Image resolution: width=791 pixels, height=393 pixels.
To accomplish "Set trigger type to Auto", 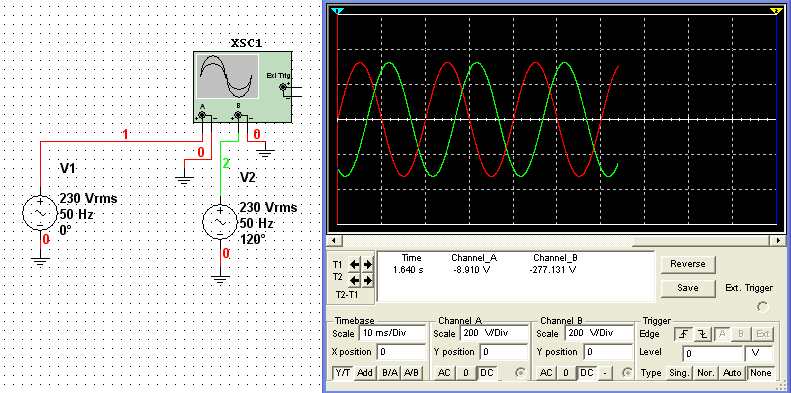I will click(732, 373).
